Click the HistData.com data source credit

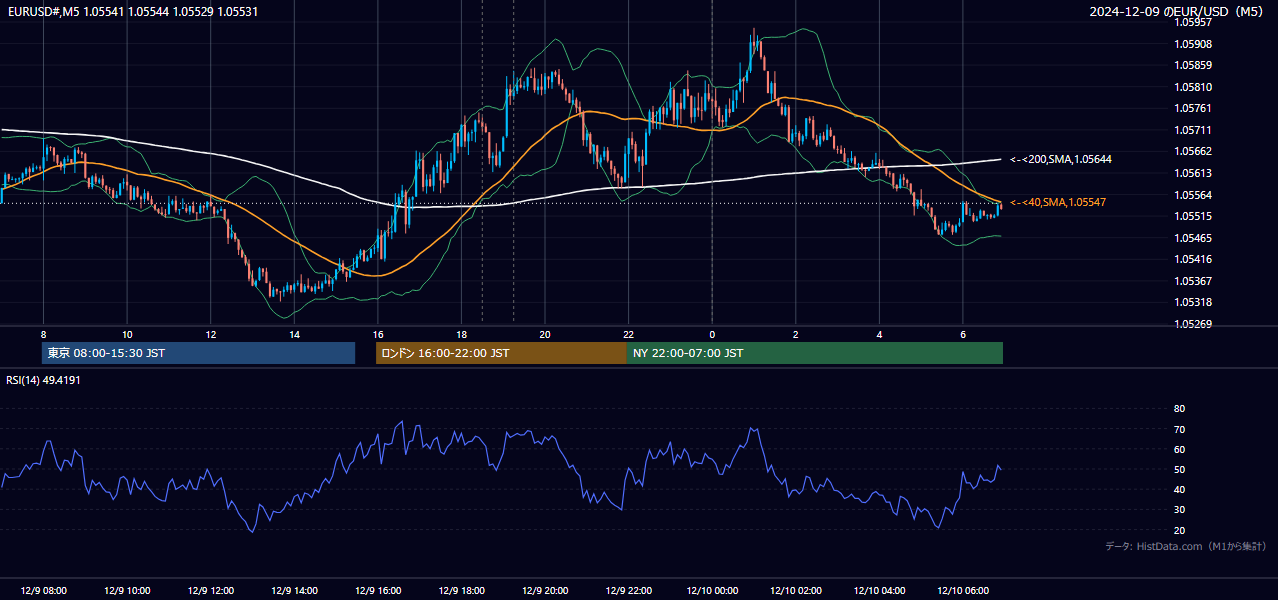click(1185, 546)
